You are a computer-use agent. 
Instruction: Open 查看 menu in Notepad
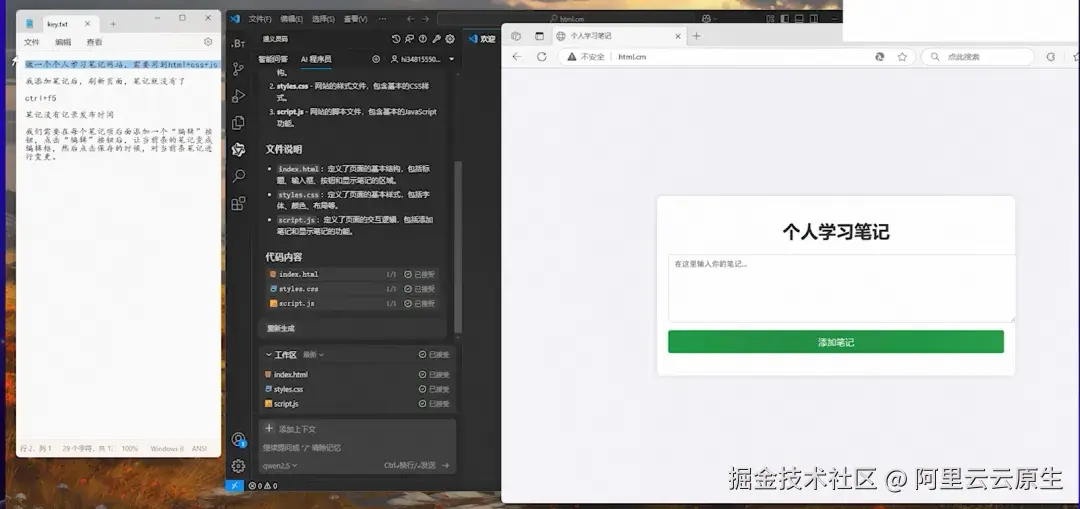pos(94,42)
